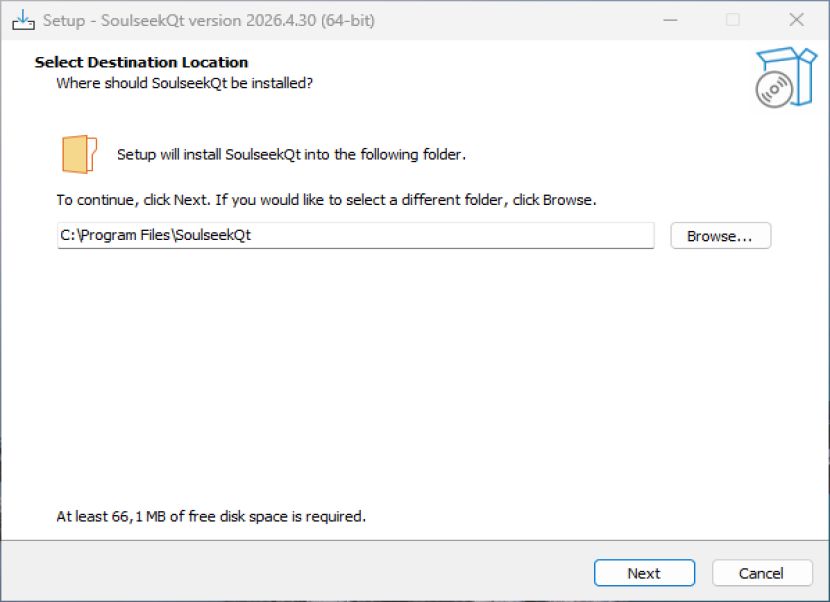
Task: Click the setup installer icon in title bar
Action: [23, 20]
